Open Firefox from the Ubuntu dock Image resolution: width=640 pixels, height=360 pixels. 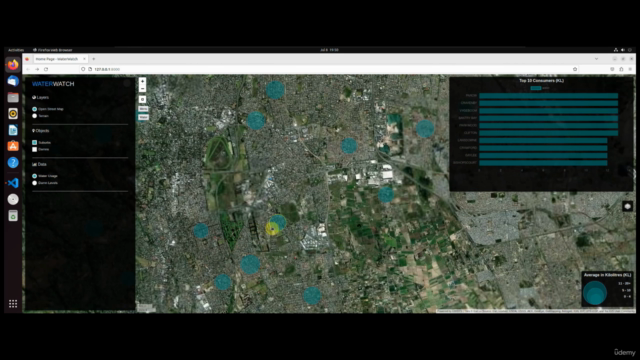click(13, 65)
